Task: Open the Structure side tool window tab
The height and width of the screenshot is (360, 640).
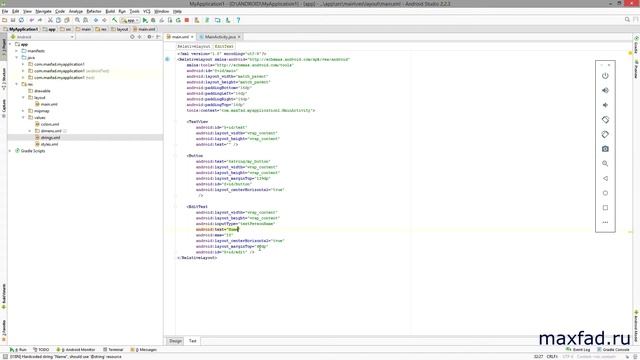Action: click(4, 78)
